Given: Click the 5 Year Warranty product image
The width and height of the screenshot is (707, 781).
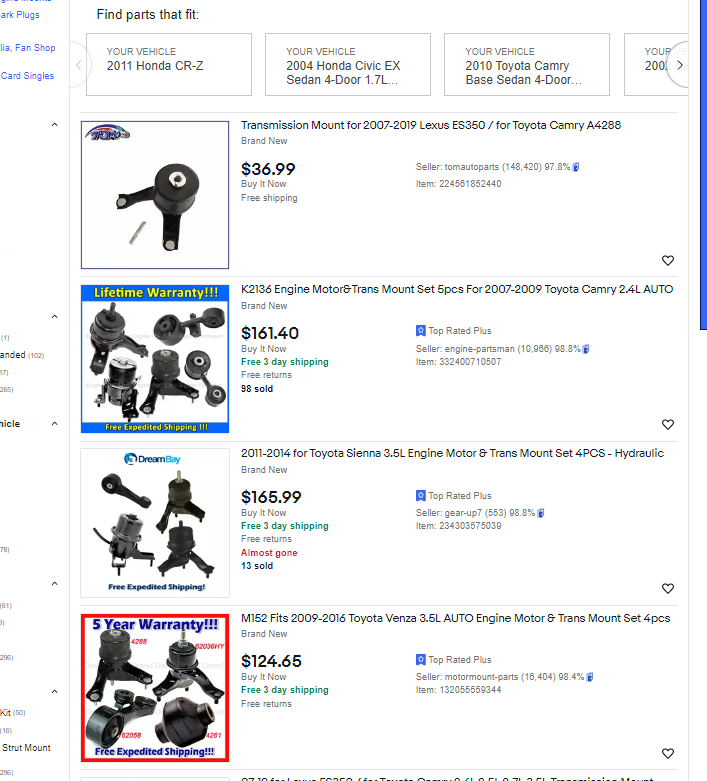Looking at the screenshot, I should (155, 687).
